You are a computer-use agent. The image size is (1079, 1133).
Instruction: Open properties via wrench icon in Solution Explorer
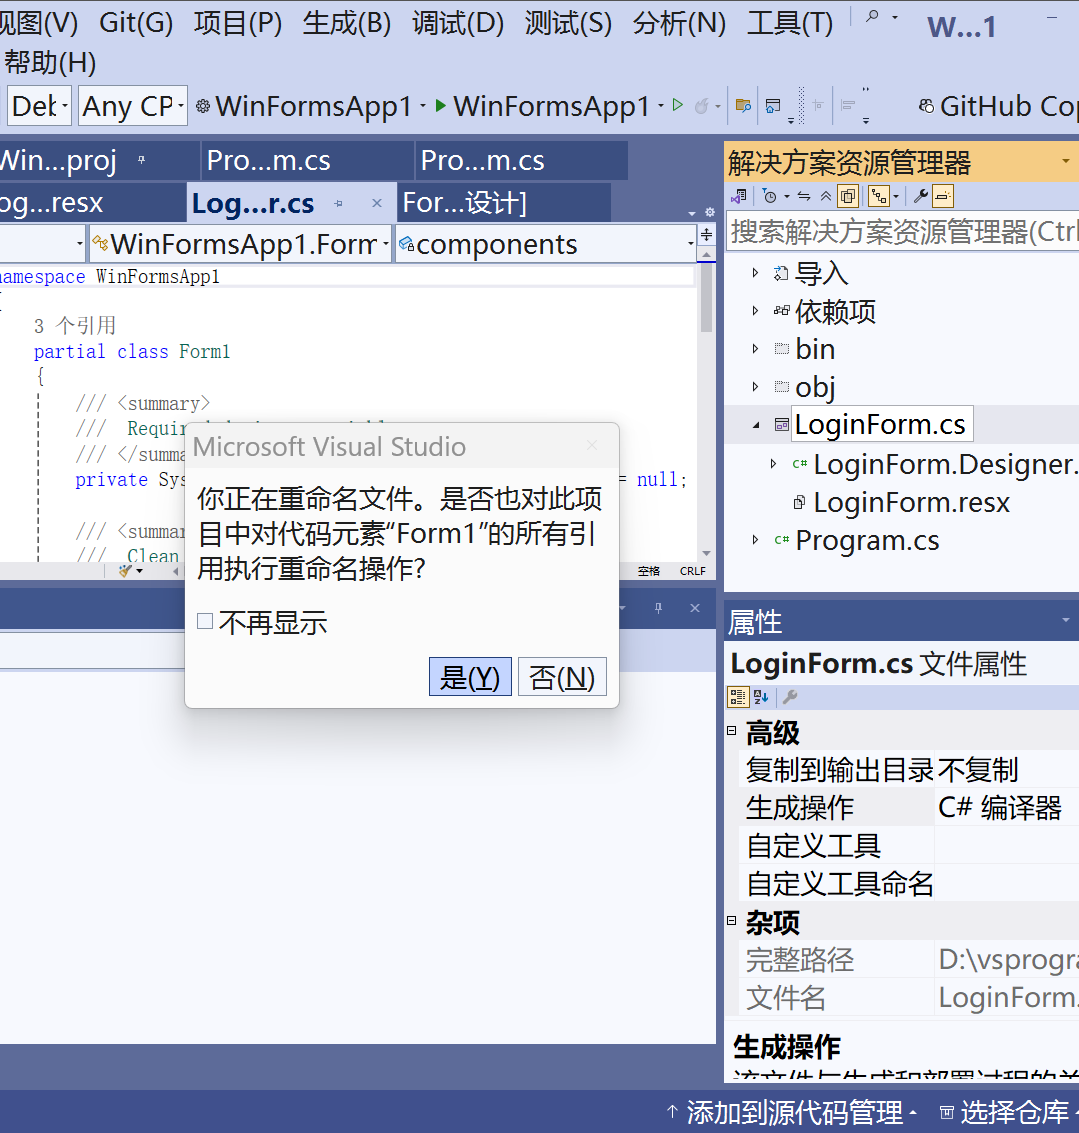click(920, 197)
